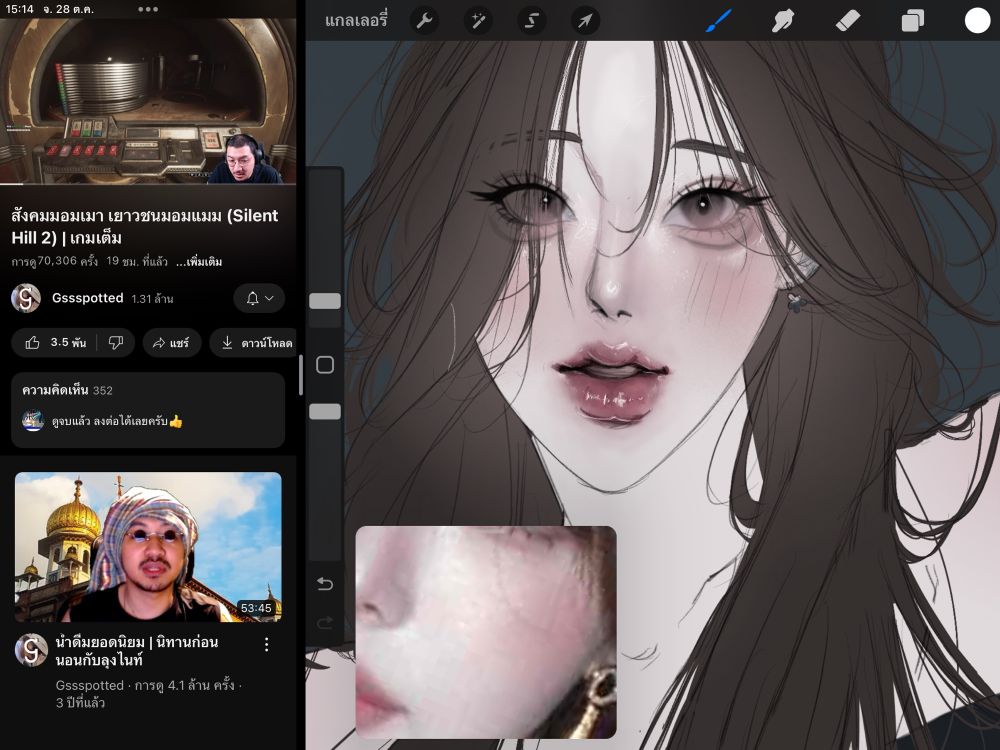
Task: Open the white active color swatch
Action: tap(976, 21)
